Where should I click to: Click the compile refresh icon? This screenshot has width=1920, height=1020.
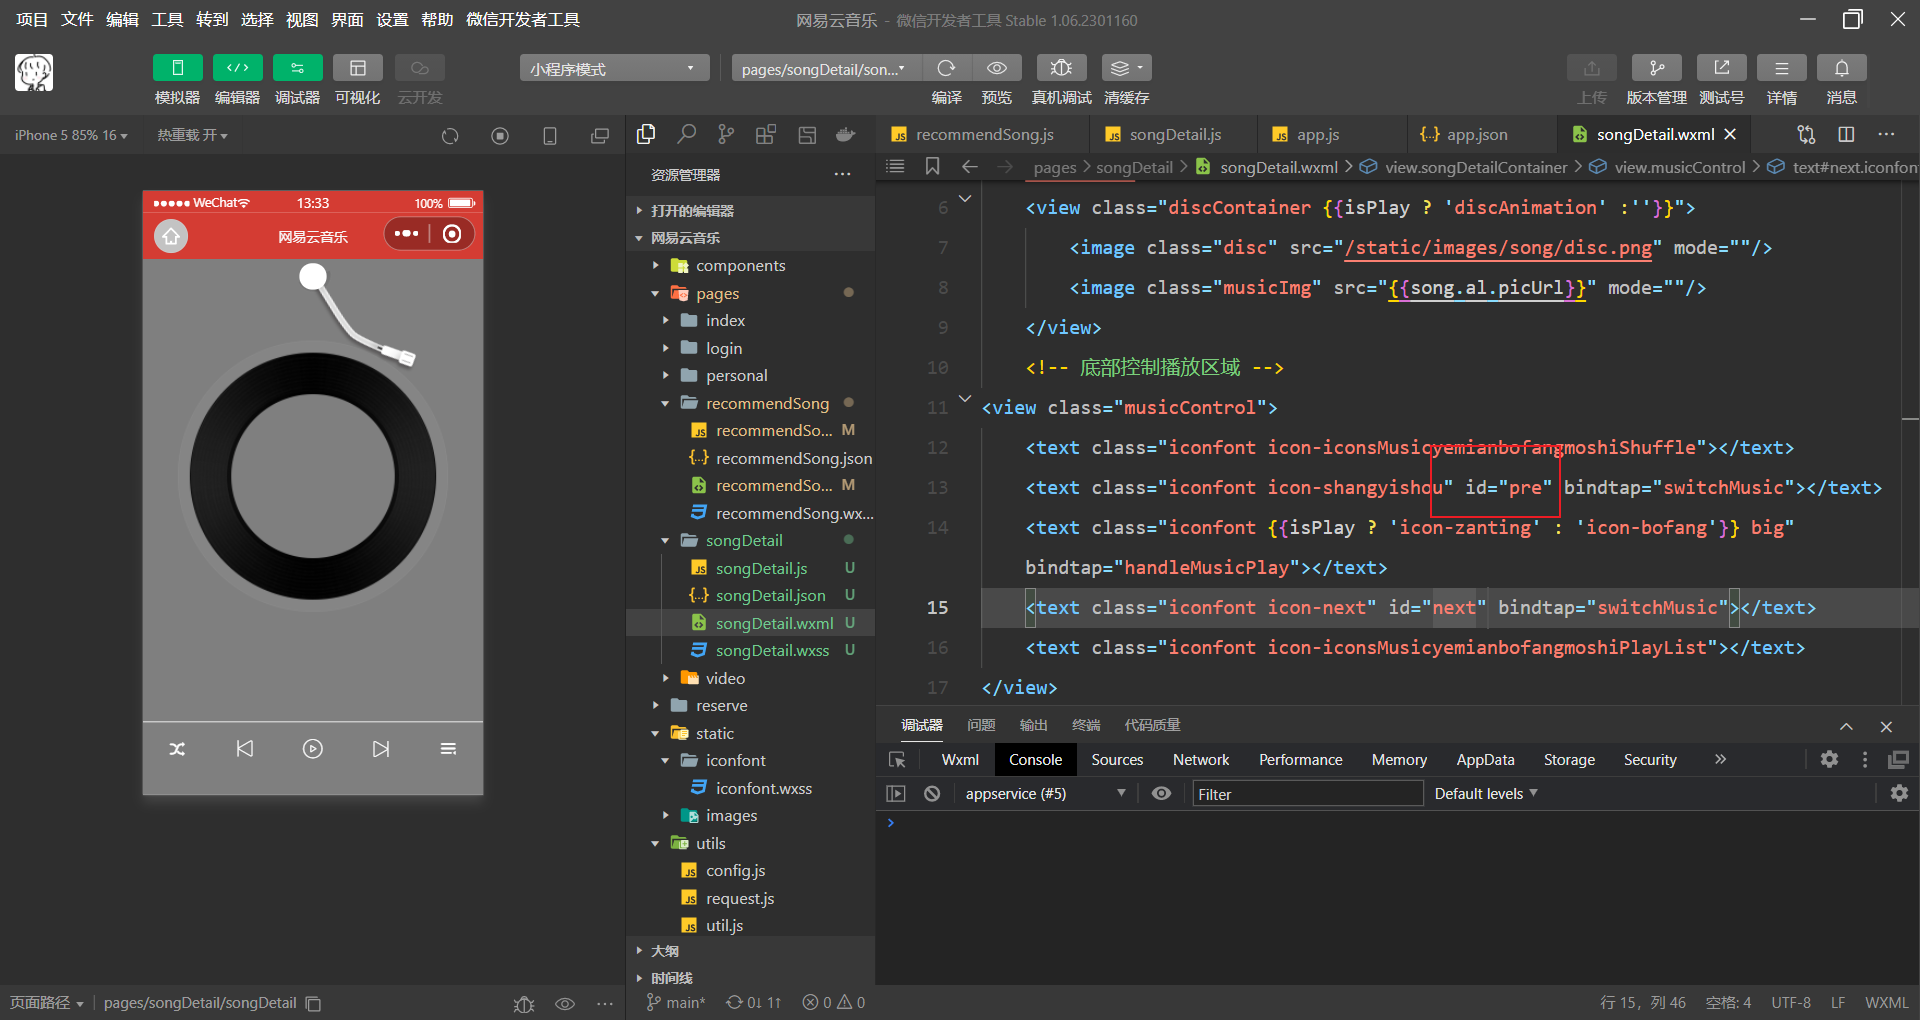[946, 68]
